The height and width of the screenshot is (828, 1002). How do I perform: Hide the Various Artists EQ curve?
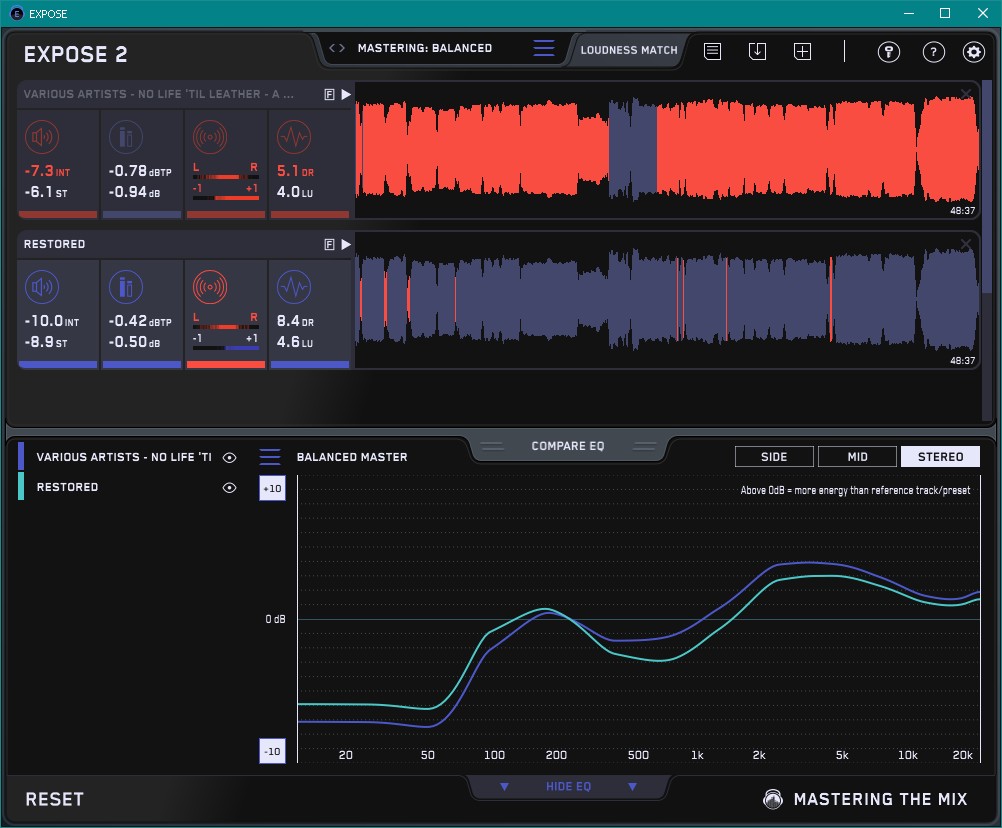click(x=230, y=457)
